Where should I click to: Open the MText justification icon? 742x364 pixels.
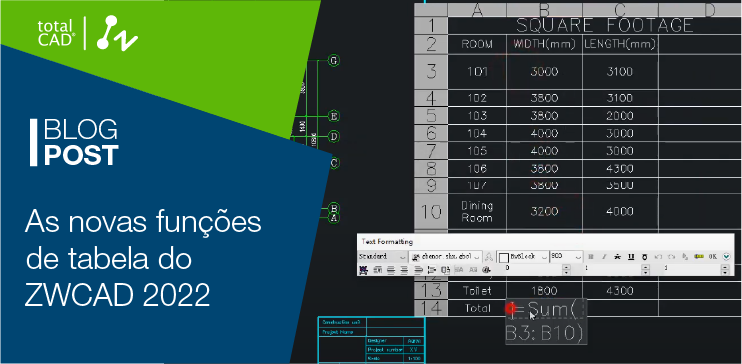pyautogui.click(x=378, y=270)
